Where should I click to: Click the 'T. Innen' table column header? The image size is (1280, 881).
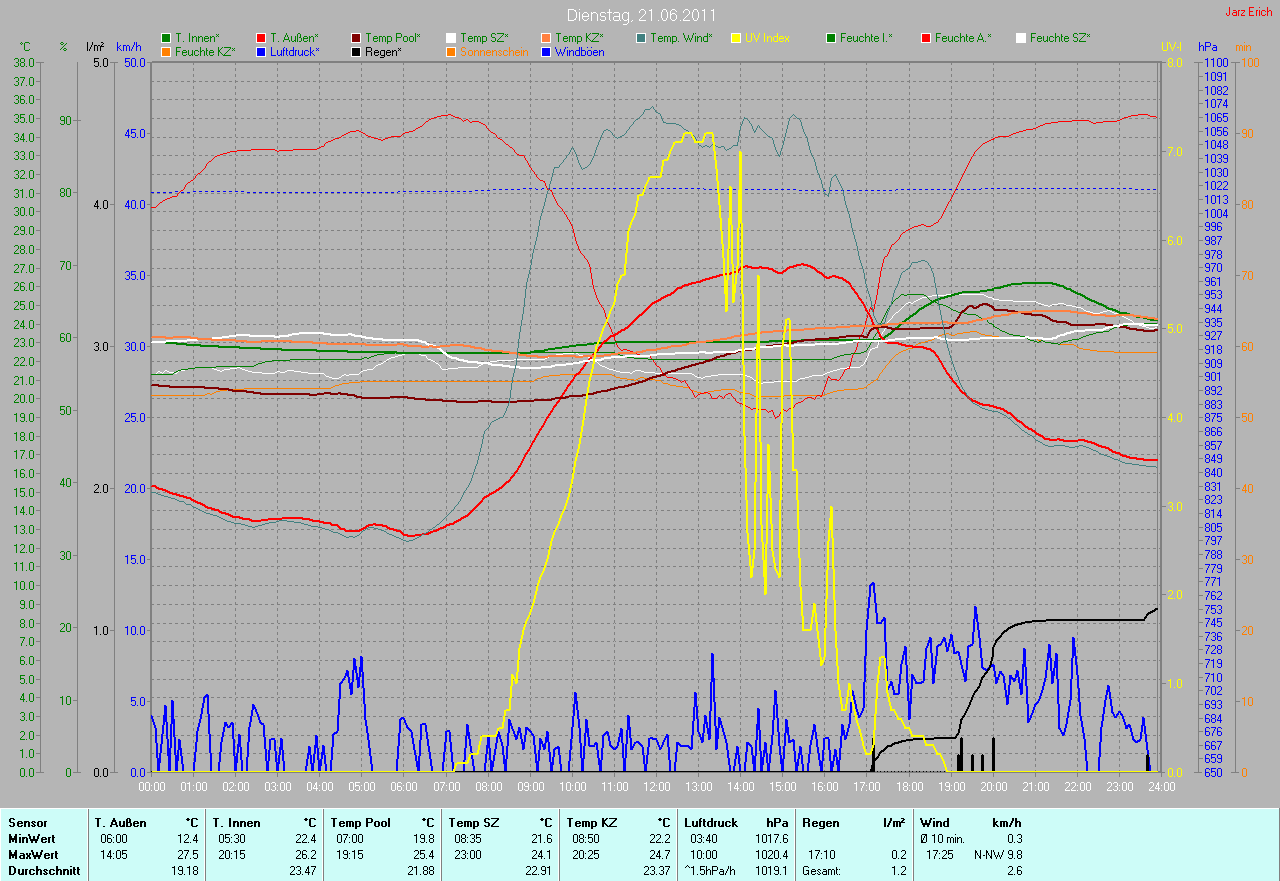tap(236, 823)
